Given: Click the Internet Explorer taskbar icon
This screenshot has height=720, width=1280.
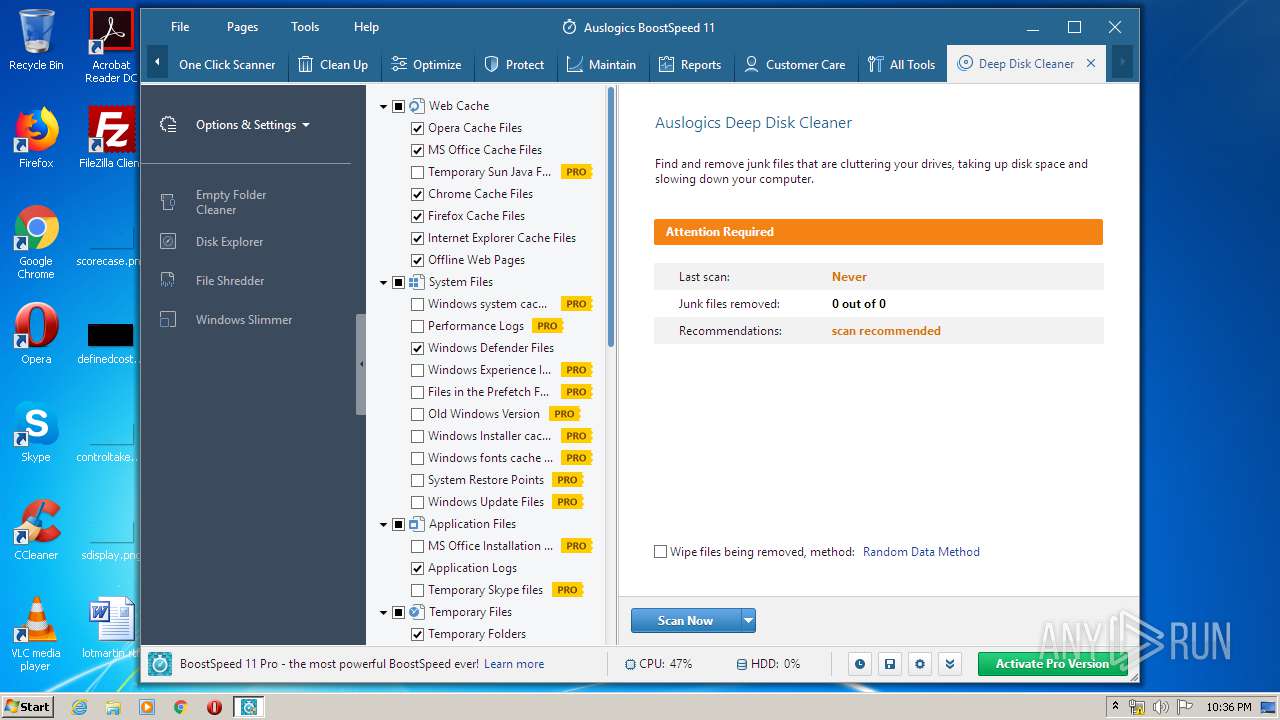Looking at the screenshot, I should (80, 707).
